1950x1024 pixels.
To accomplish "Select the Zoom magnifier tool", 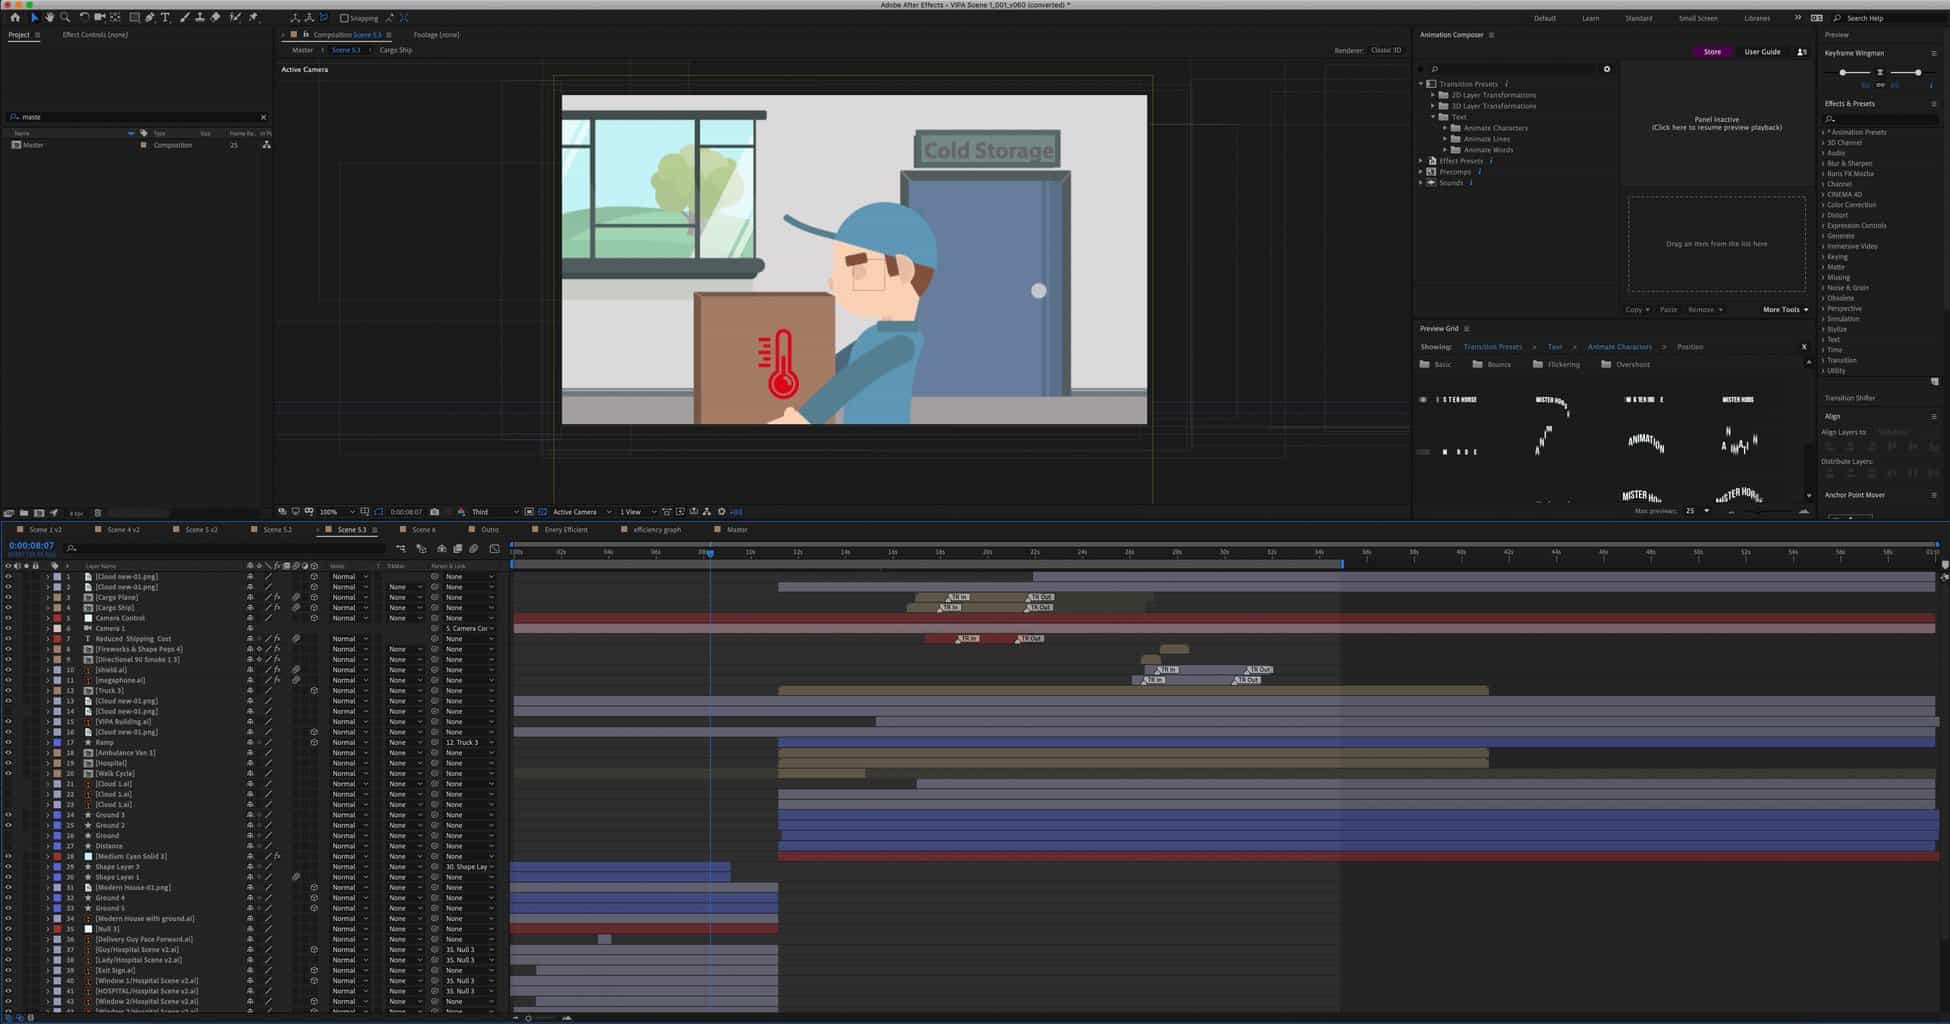I will pos(65,18).
